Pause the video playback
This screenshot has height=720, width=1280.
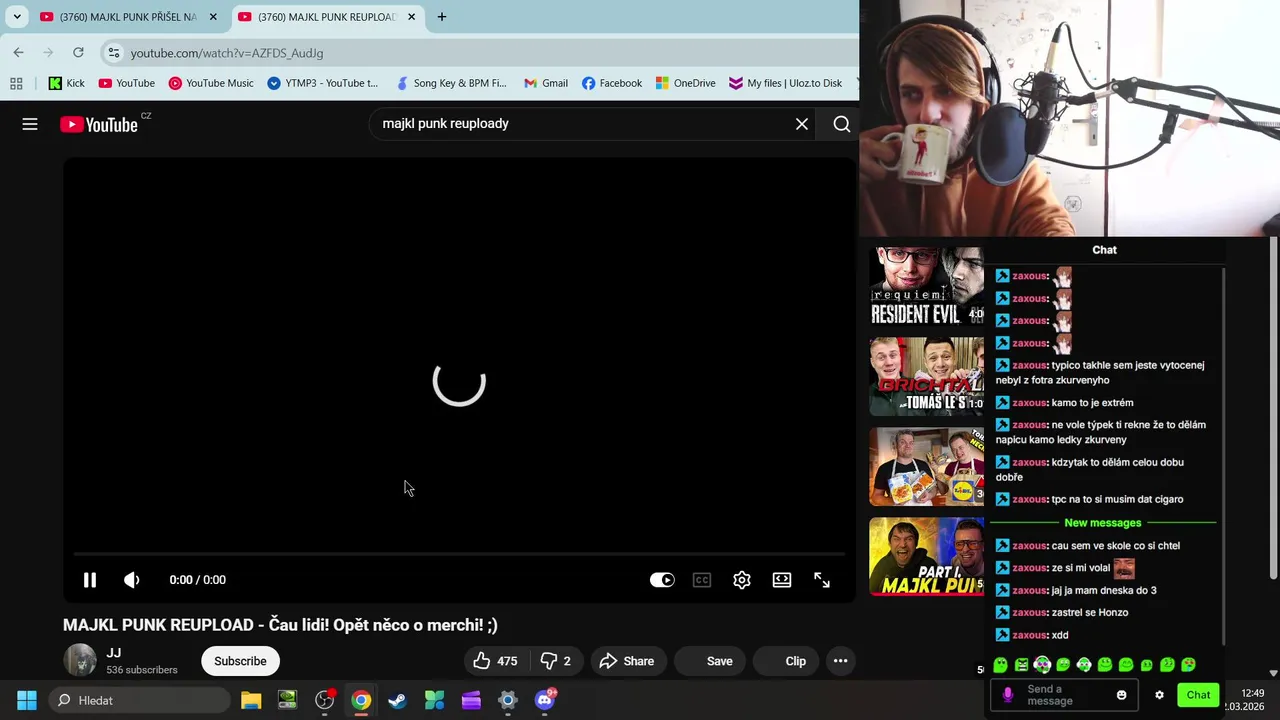pyautogui.click(x=89, y=580)
